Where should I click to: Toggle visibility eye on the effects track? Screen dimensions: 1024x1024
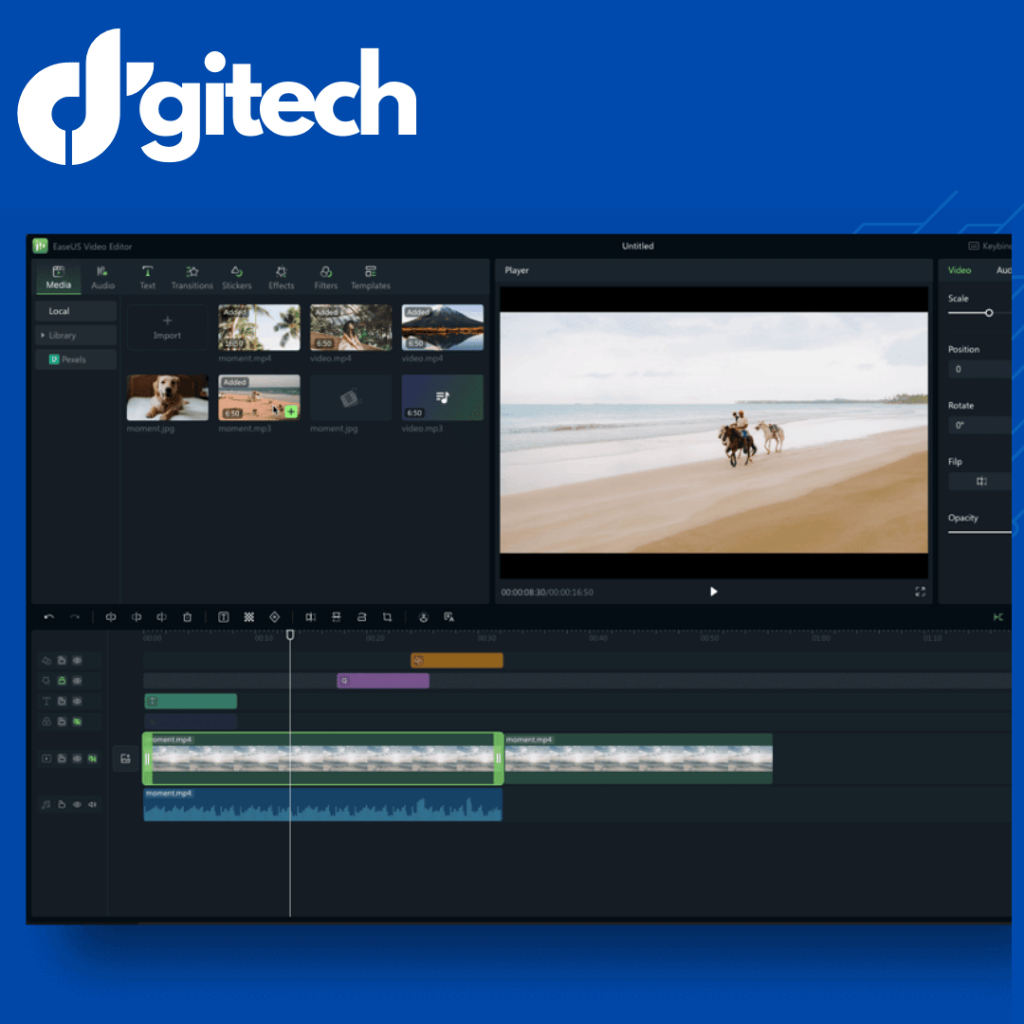pos(77,680)
